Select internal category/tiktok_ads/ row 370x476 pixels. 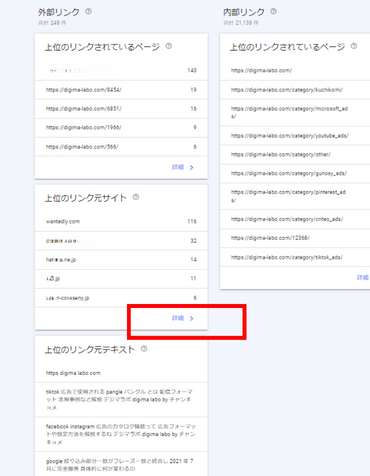click(295, 257)
